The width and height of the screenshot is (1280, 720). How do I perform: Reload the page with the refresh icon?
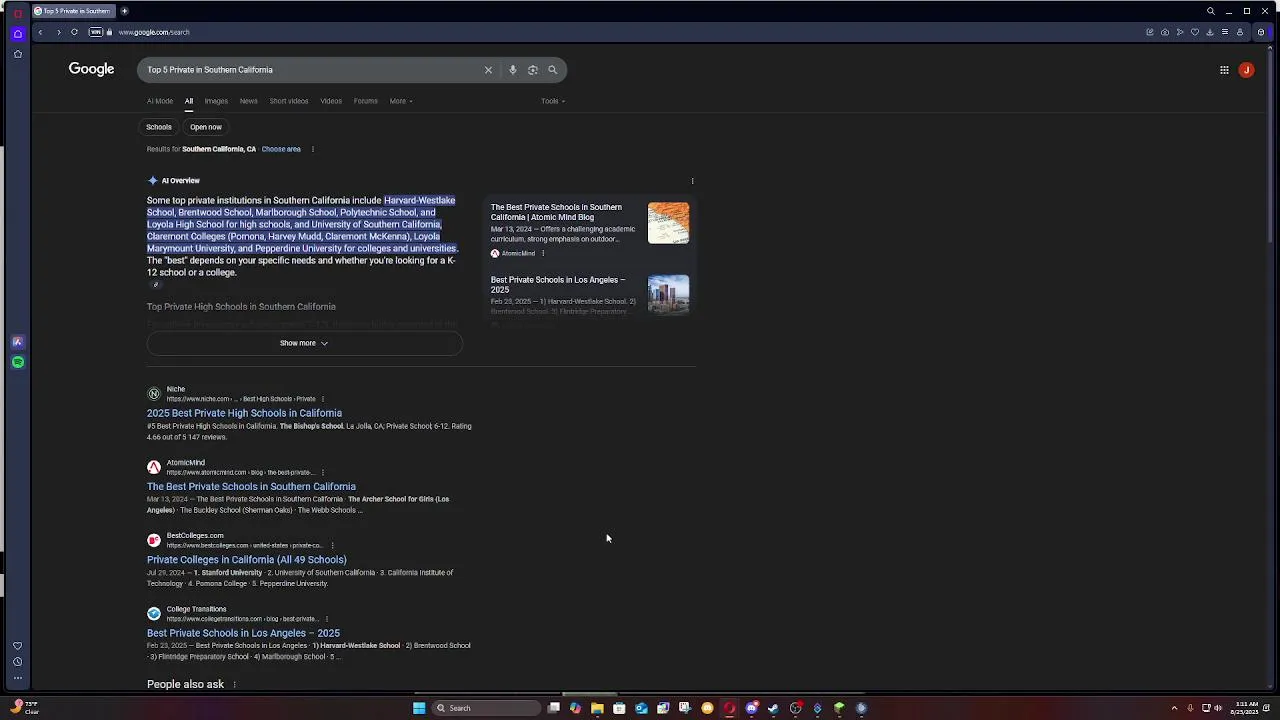(x=74, y=32)
